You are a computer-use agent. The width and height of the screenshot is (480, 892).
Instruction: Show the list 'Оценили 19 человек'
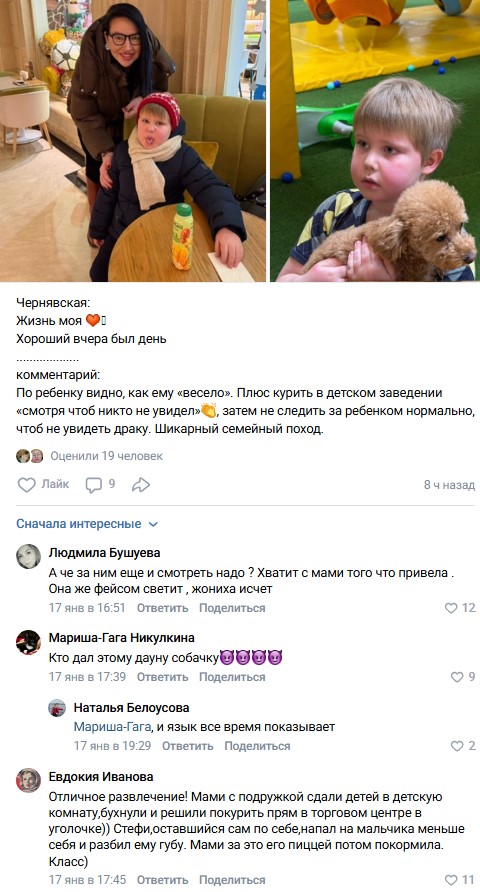(106, 456)
